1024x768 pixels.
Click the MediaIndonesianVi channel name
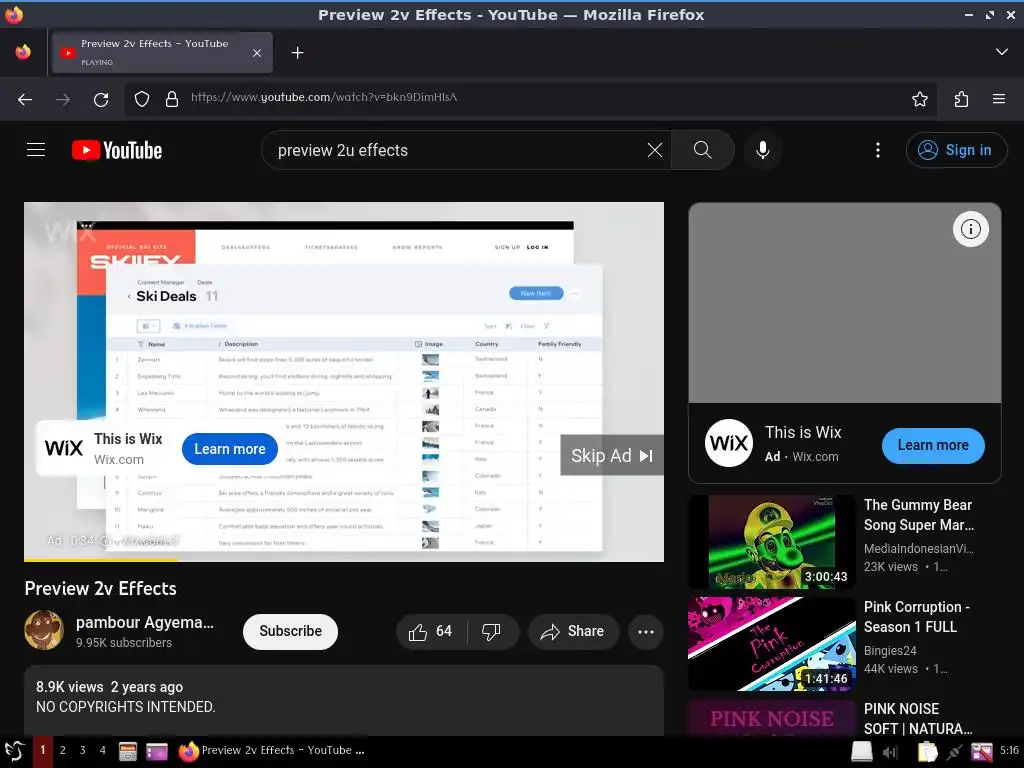(x=918, y=549)
